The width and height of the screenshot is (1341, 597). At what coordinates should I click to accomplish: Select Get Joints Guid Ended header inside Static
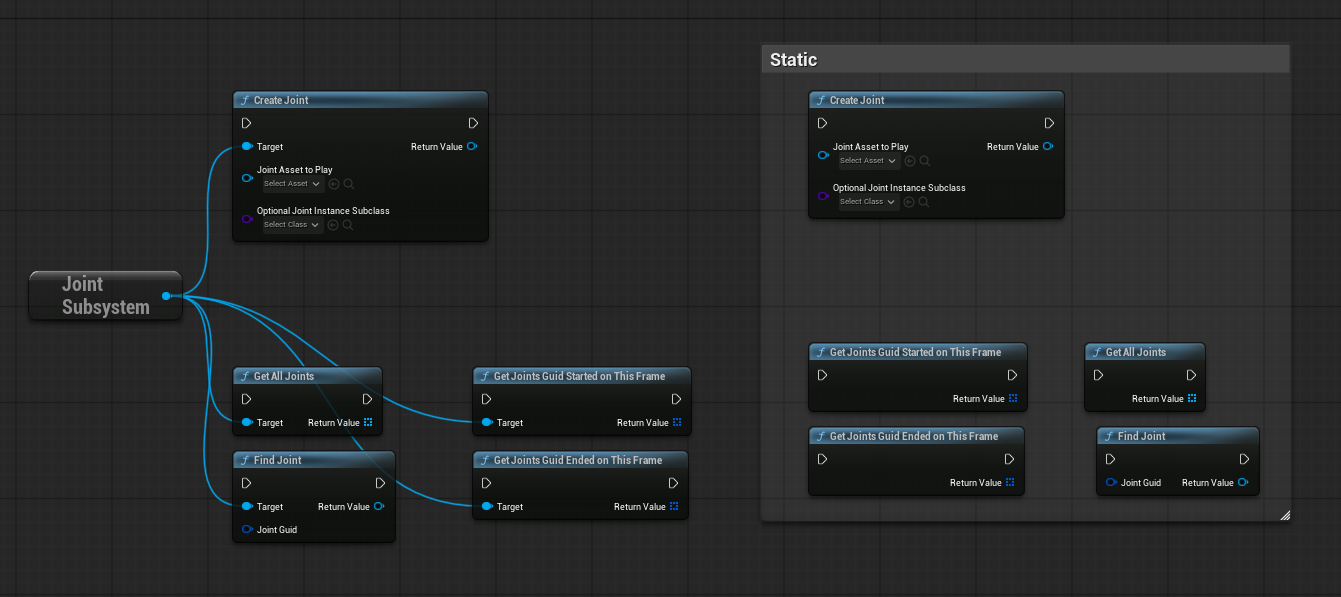click(x=916, y=436)
